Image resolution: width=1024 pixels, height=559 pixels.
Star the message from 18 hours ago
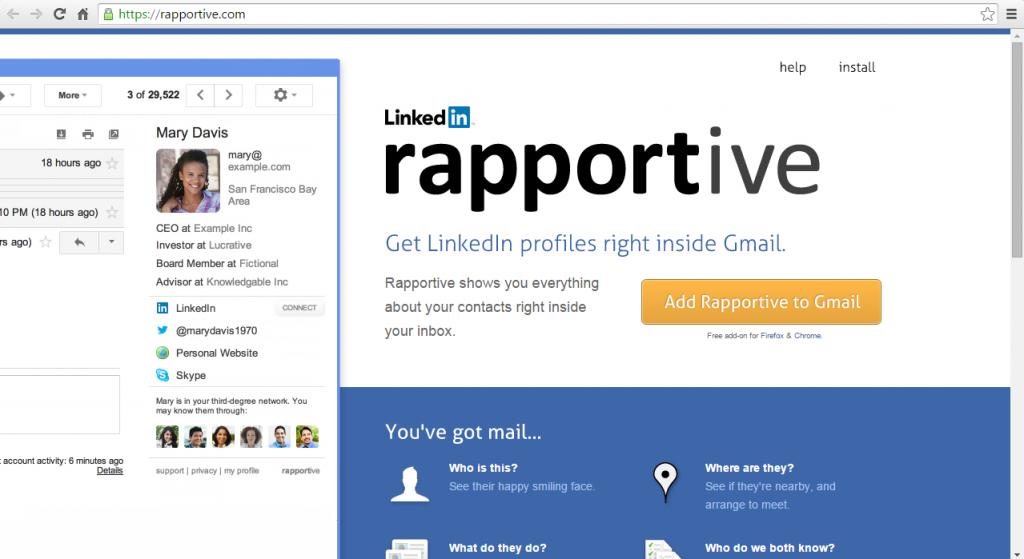112,163
